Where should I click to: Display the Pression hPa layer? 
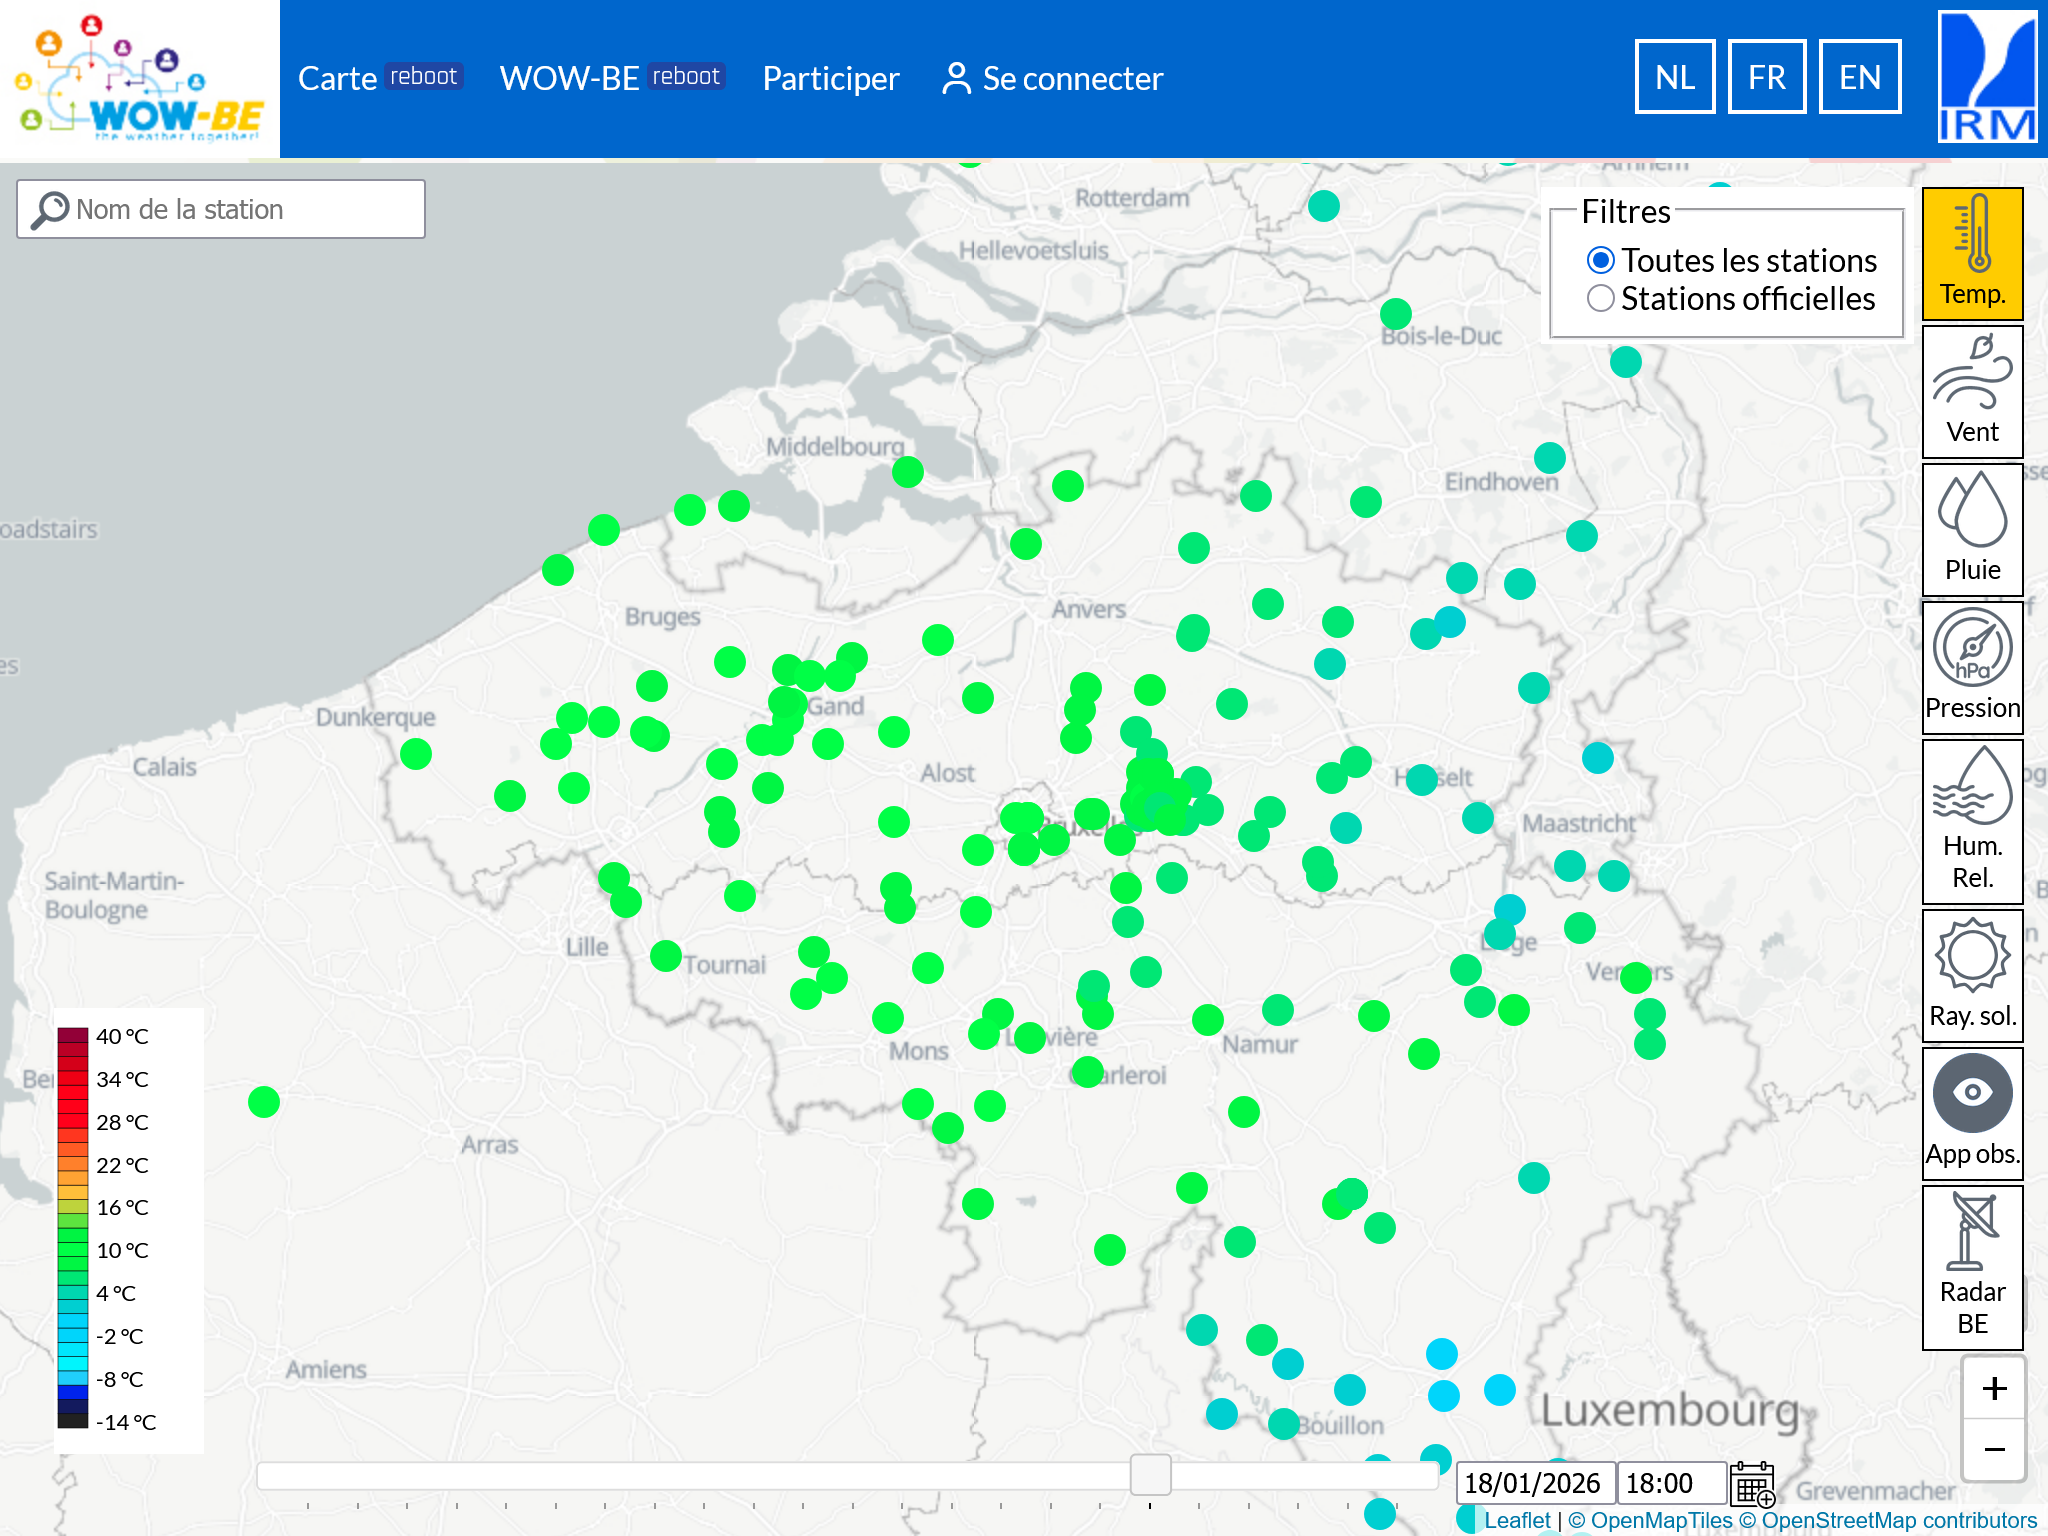tap(1972, 667)
